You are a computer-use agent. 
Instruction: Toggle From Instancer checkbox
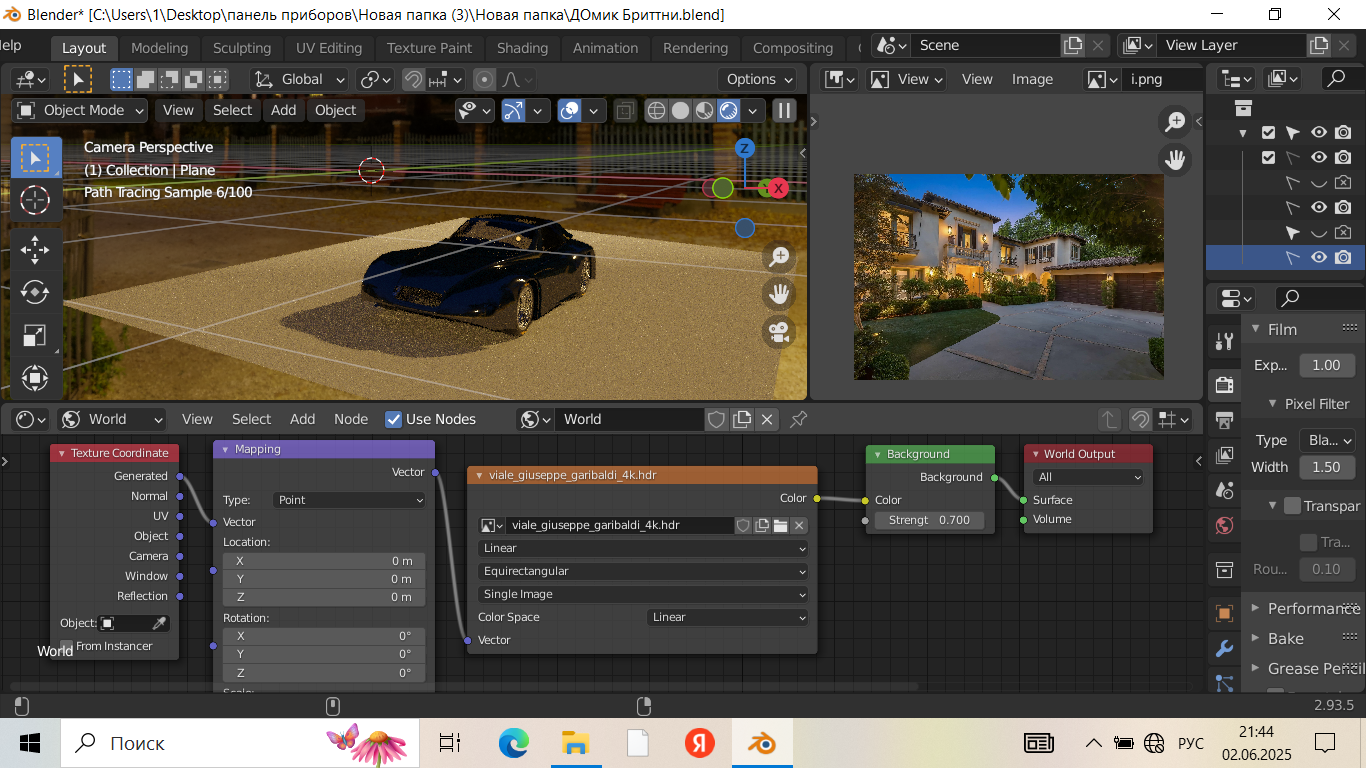[67, 646]
